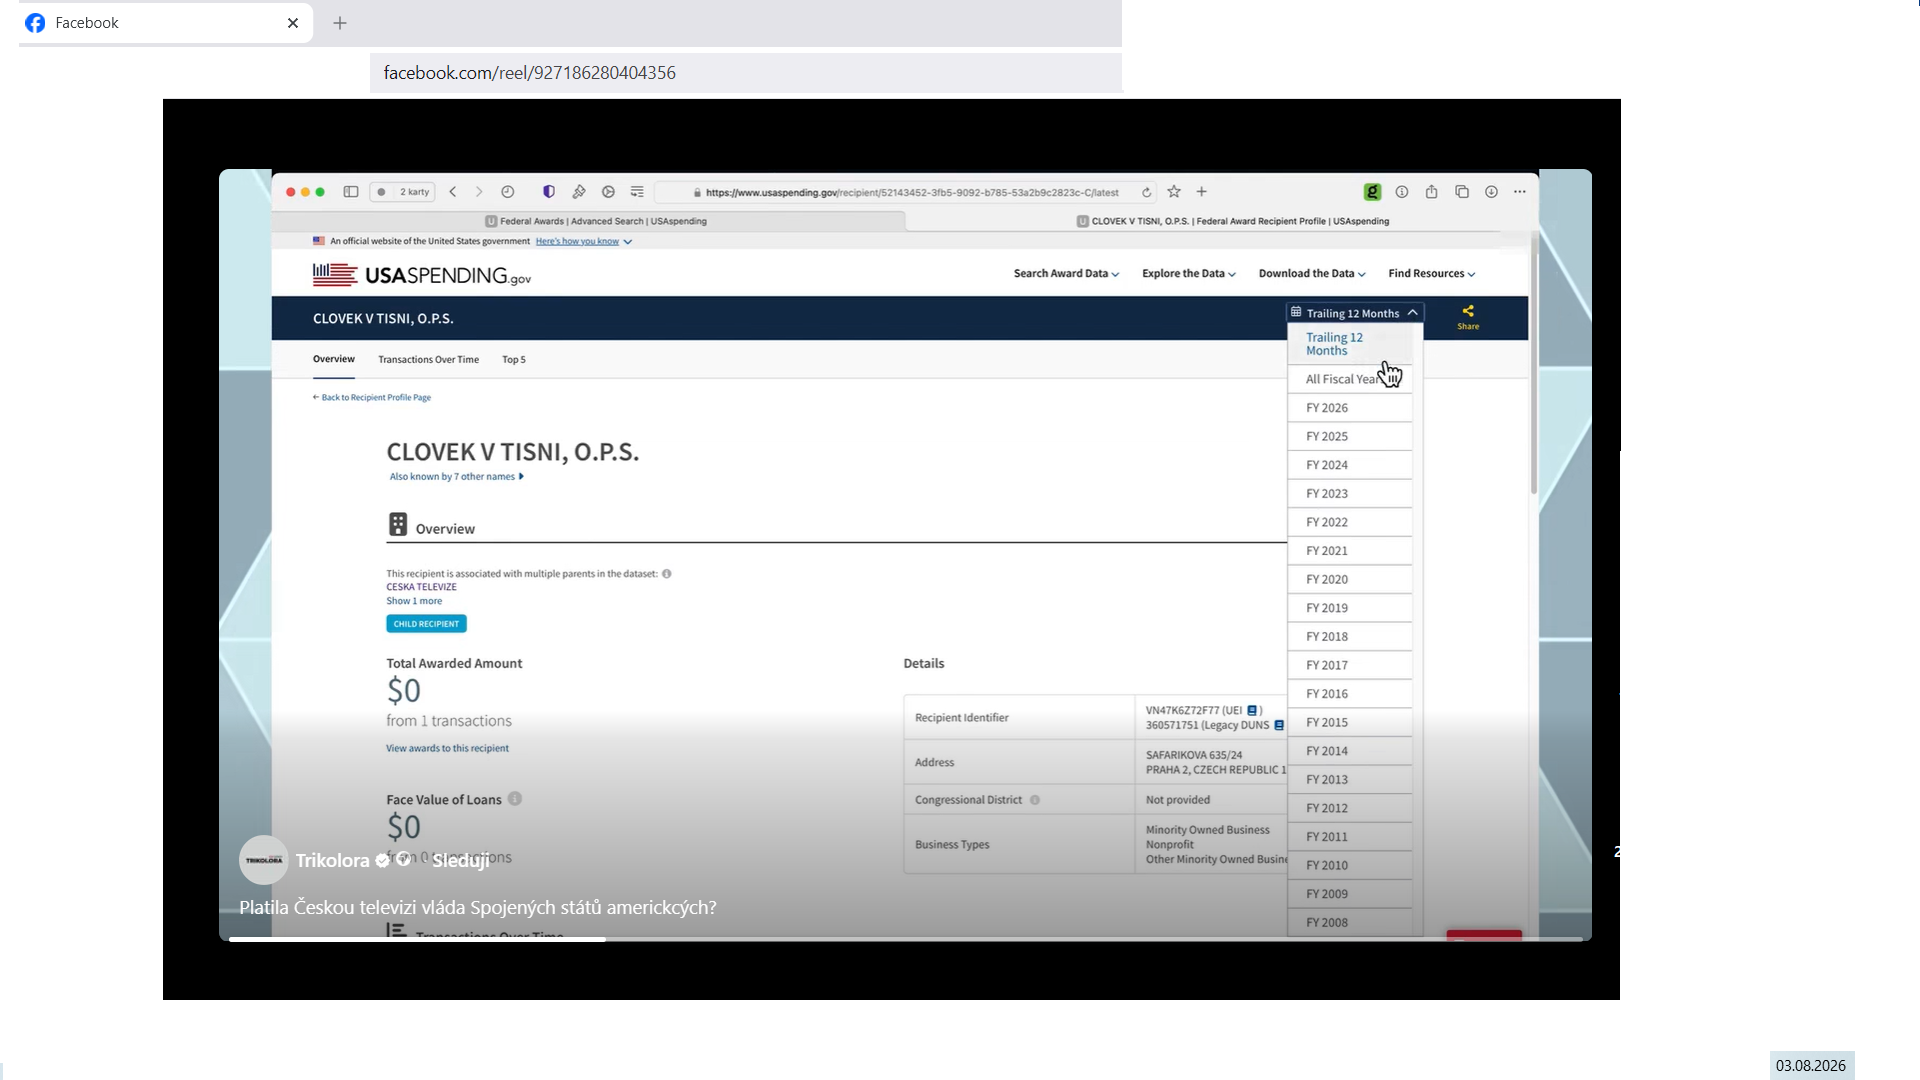The image size is (1920, 1080).
Task: Select the Facebook tab in outer browser
Action: coord(166,23)
